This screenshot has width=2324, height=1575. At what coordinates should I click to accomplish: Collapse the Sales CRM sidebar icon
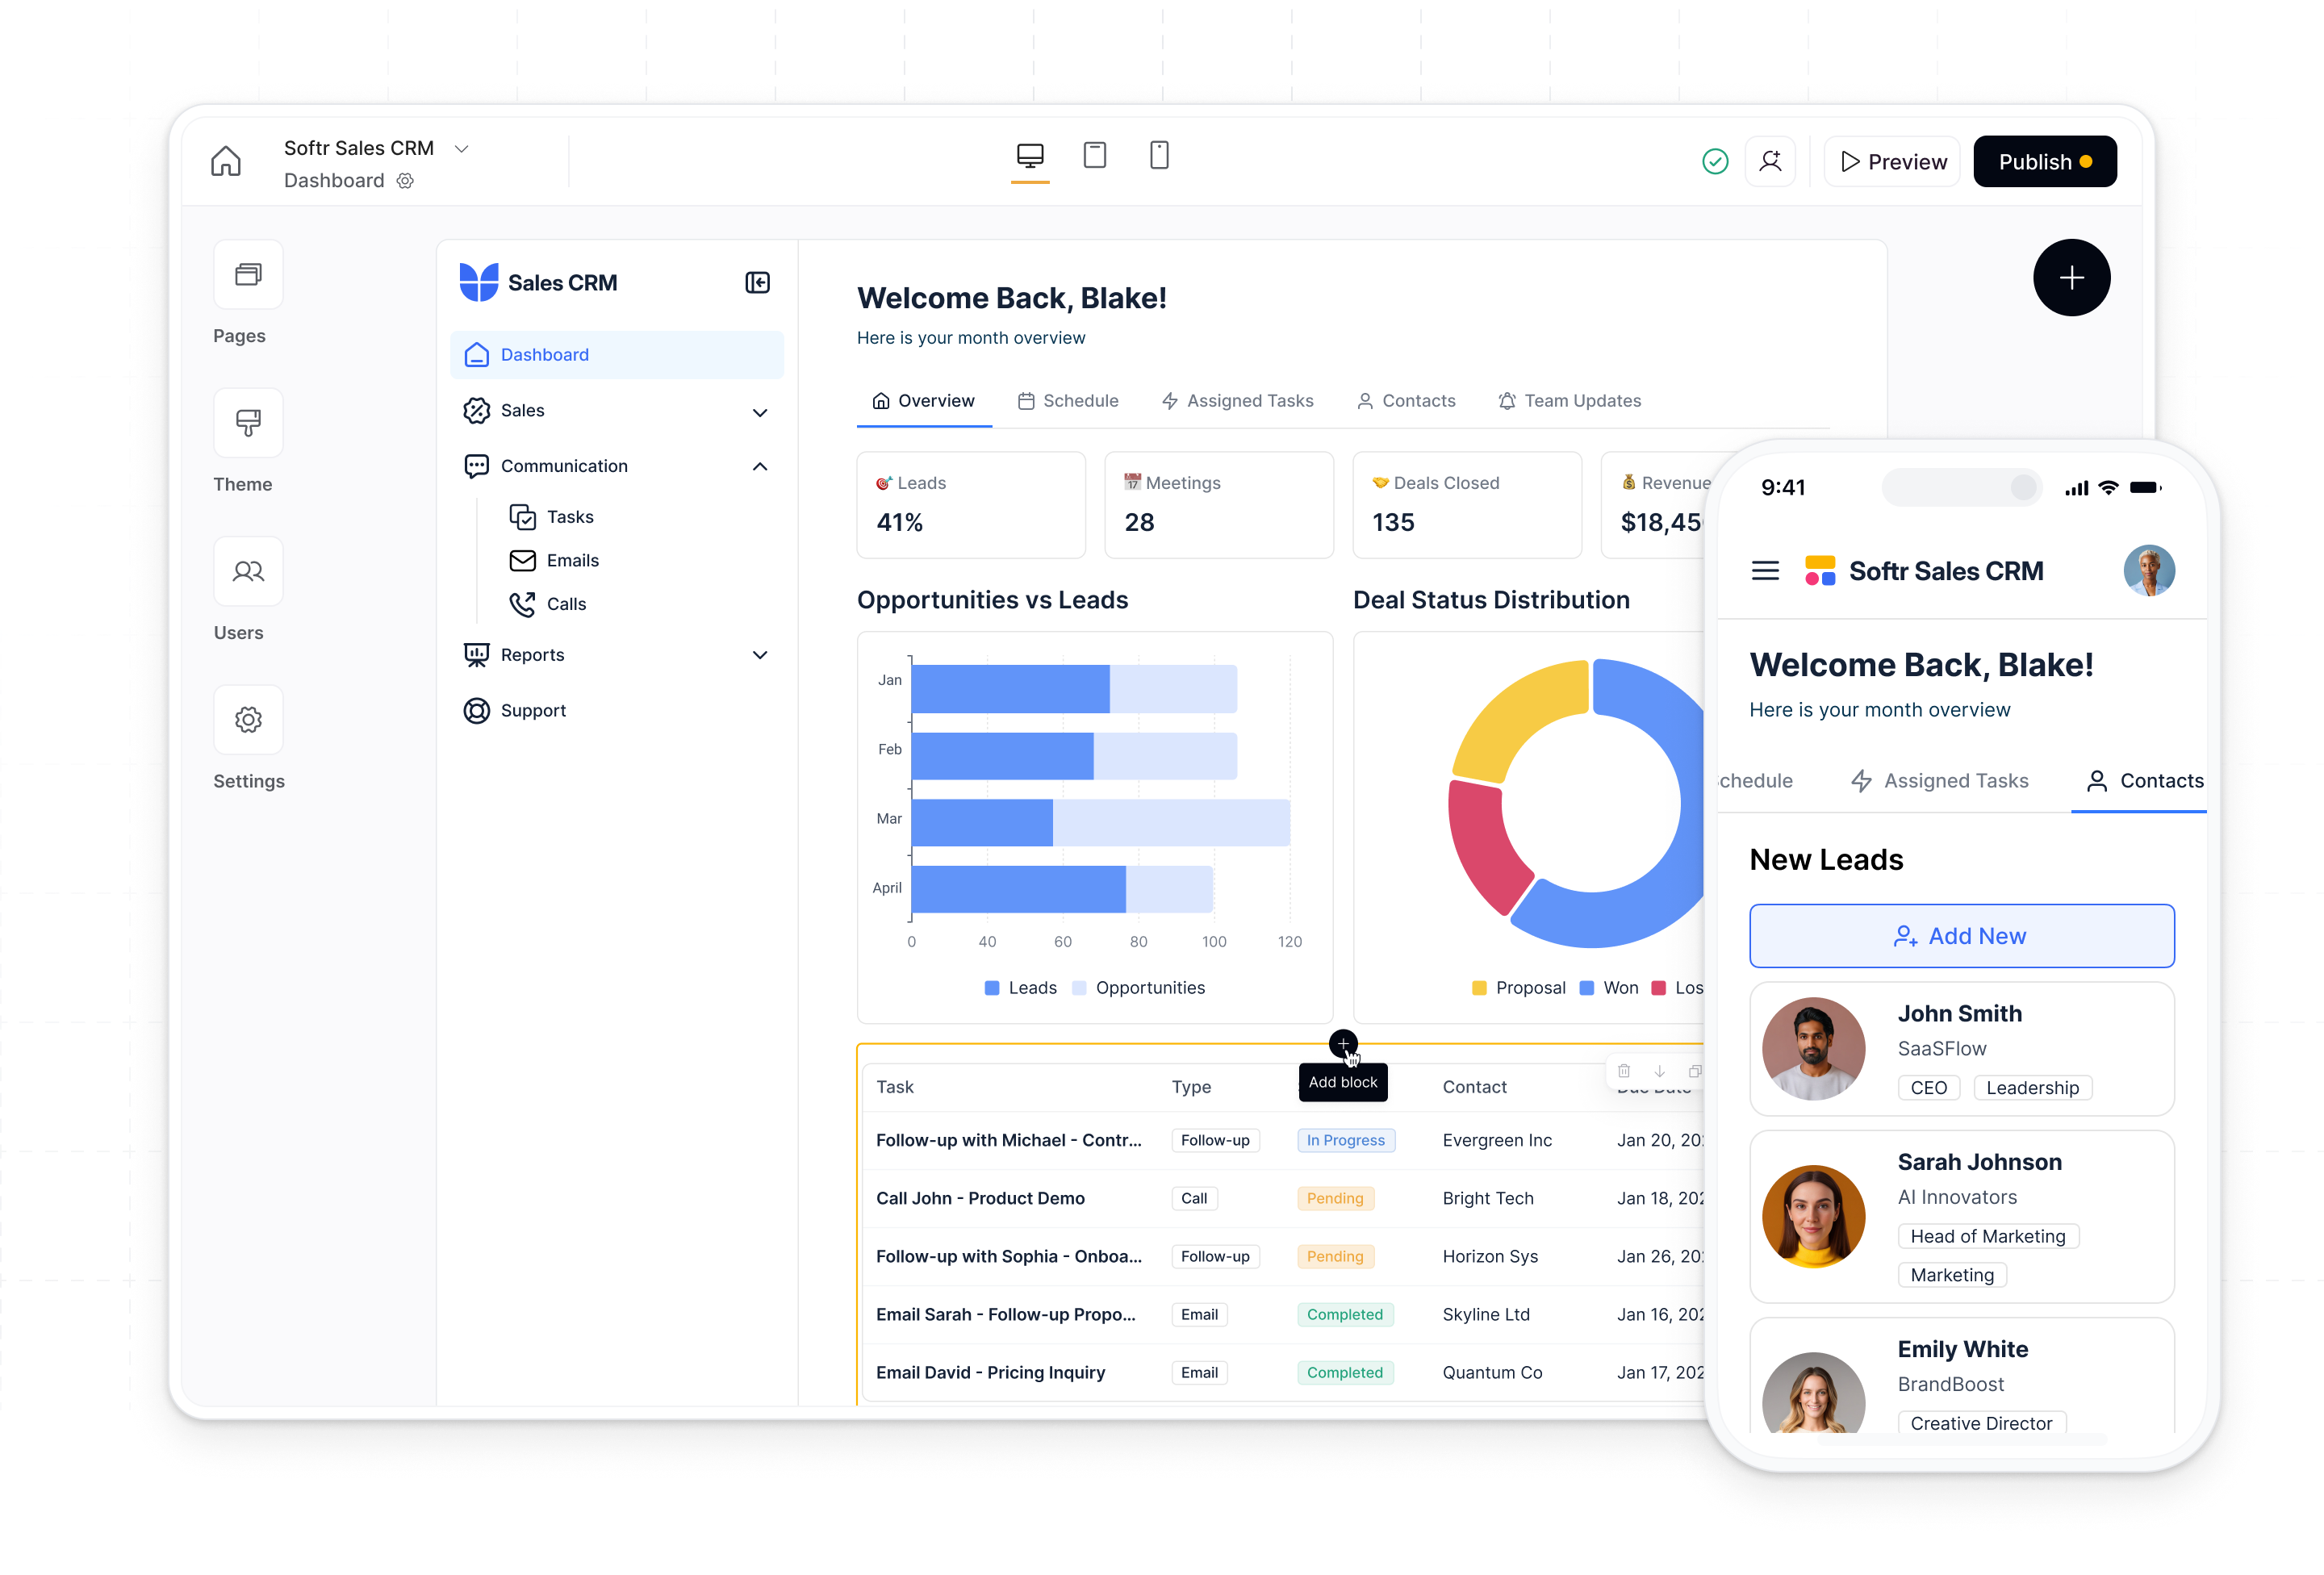coord(757,283)
